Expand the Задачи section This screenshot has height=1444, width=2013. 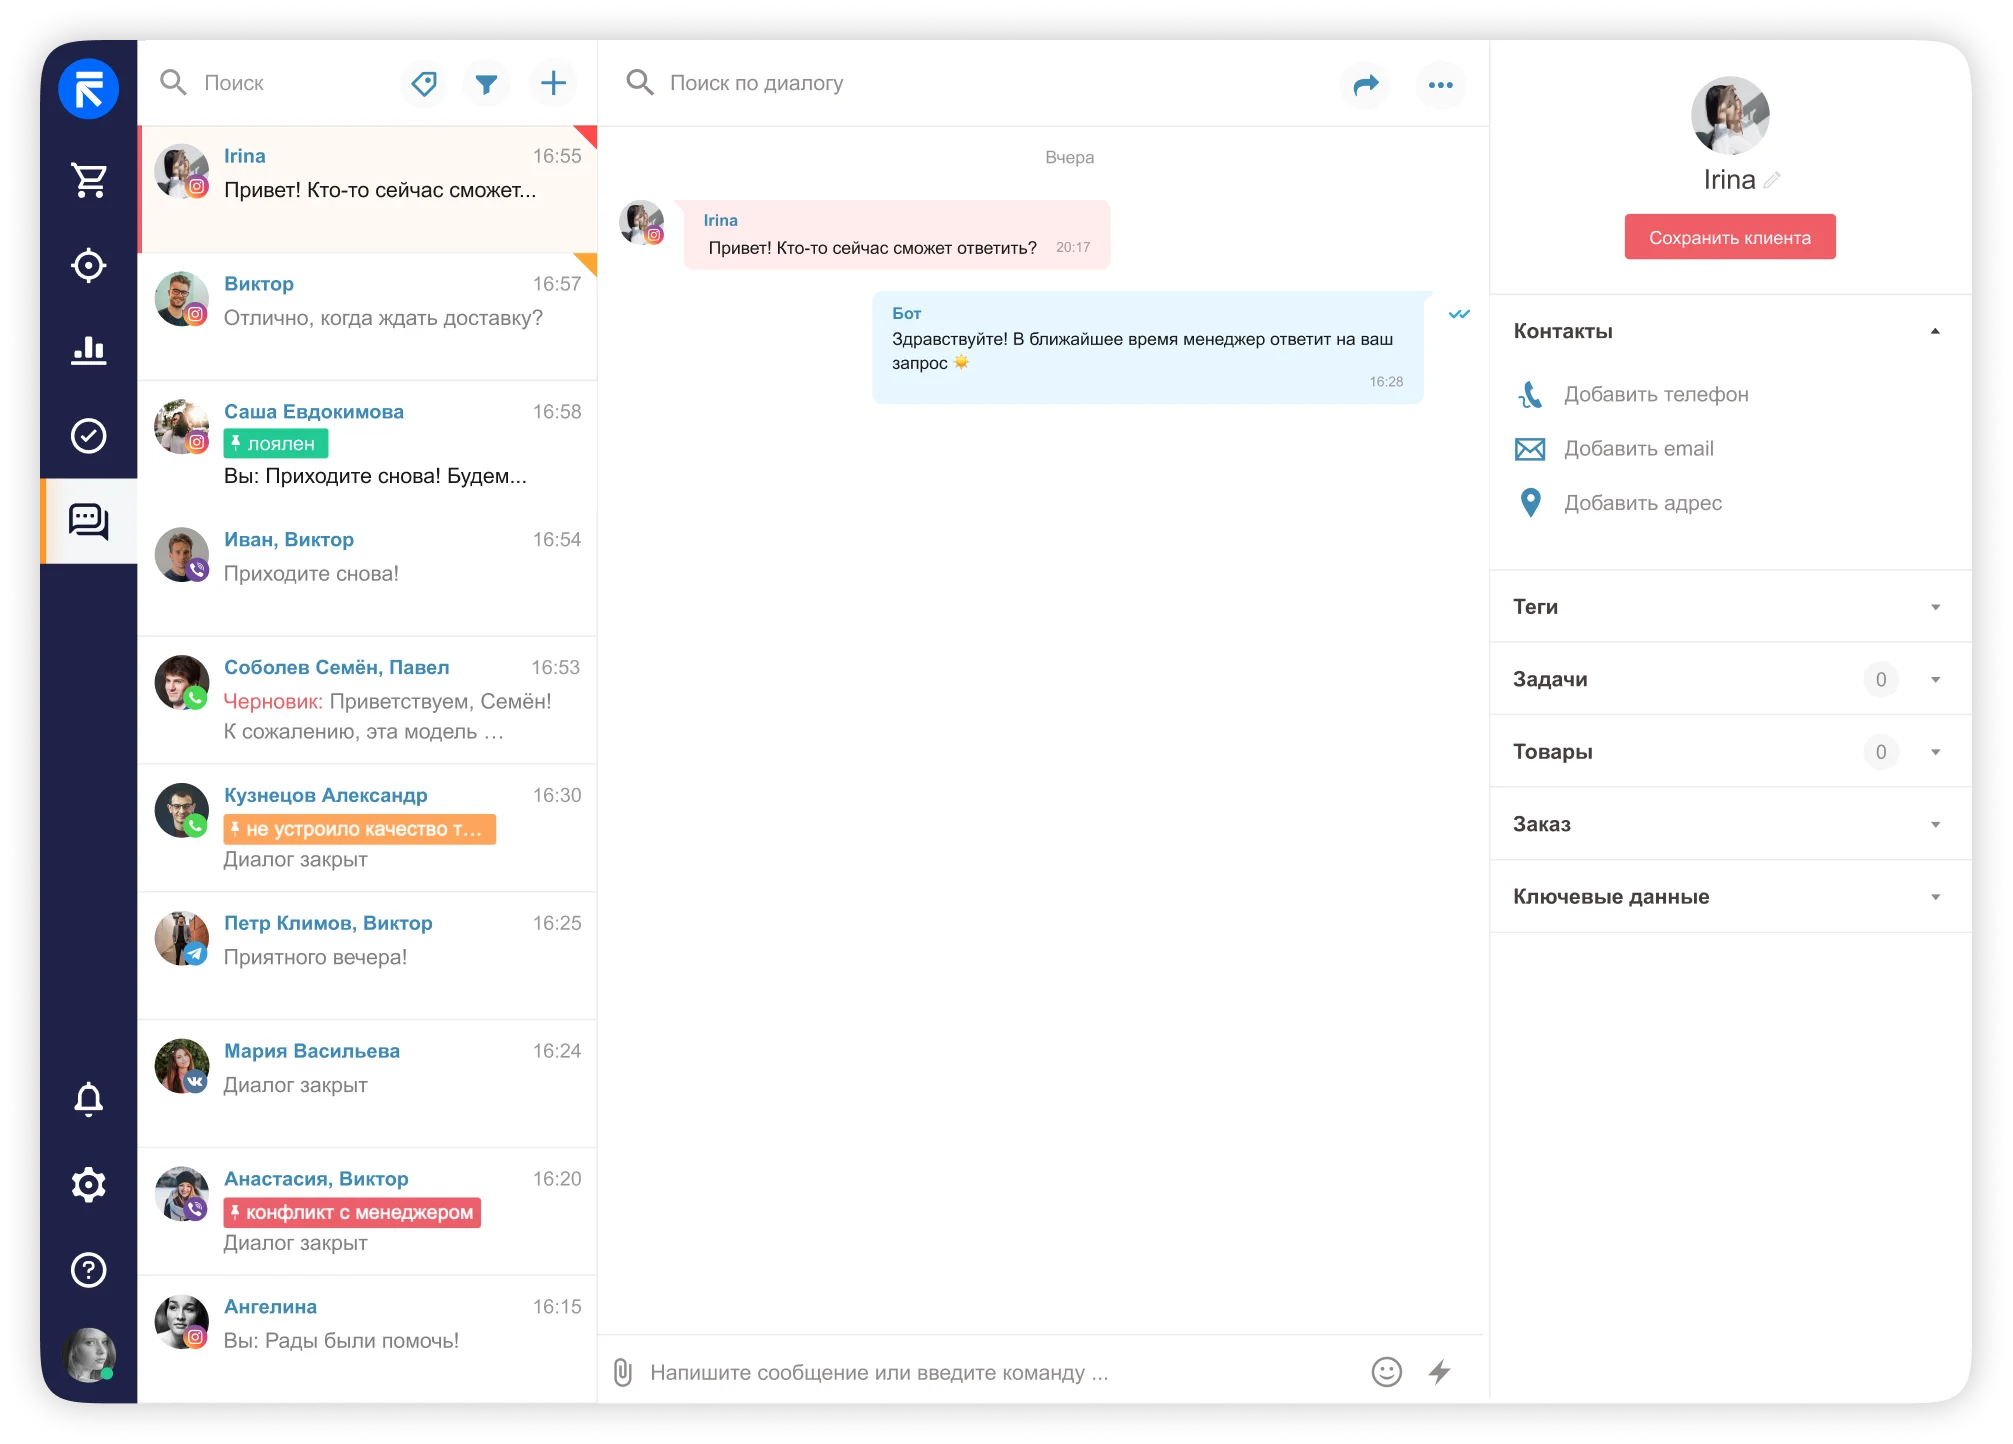pos(1934,680)
